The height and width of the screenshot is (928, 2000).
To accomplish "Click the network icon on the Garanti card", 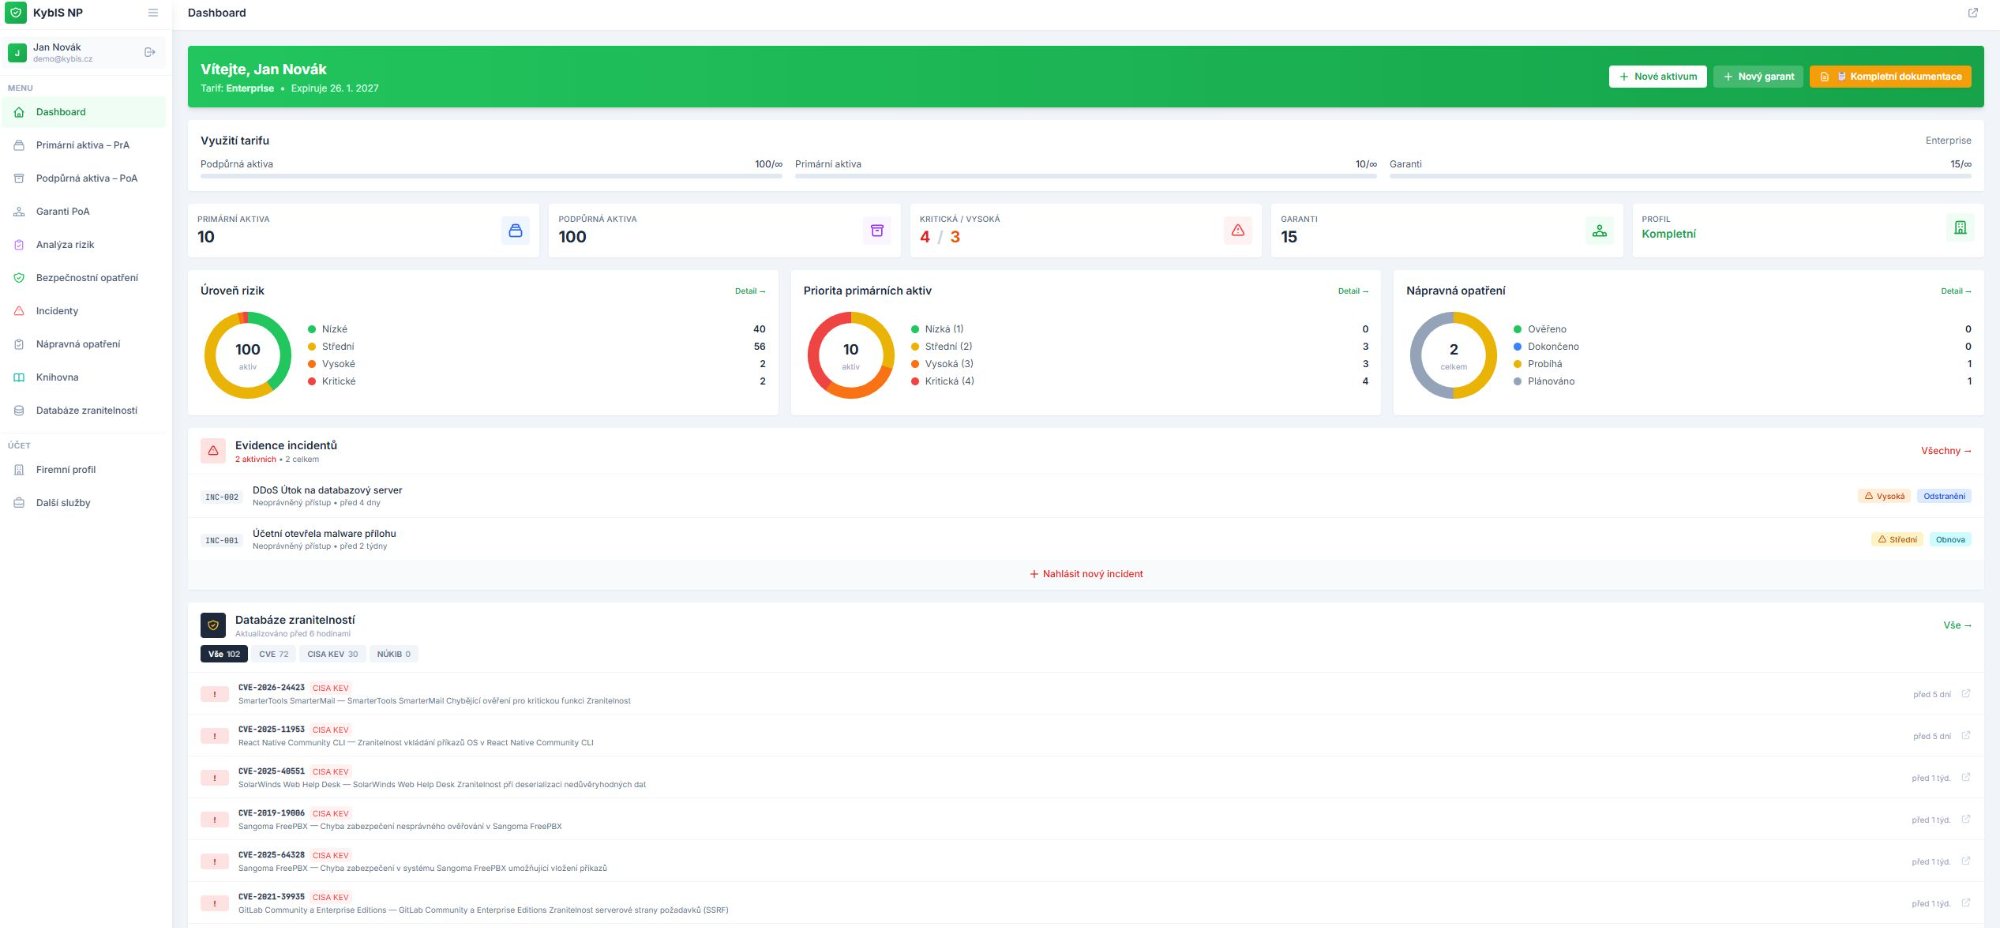I will point(1600,230).
